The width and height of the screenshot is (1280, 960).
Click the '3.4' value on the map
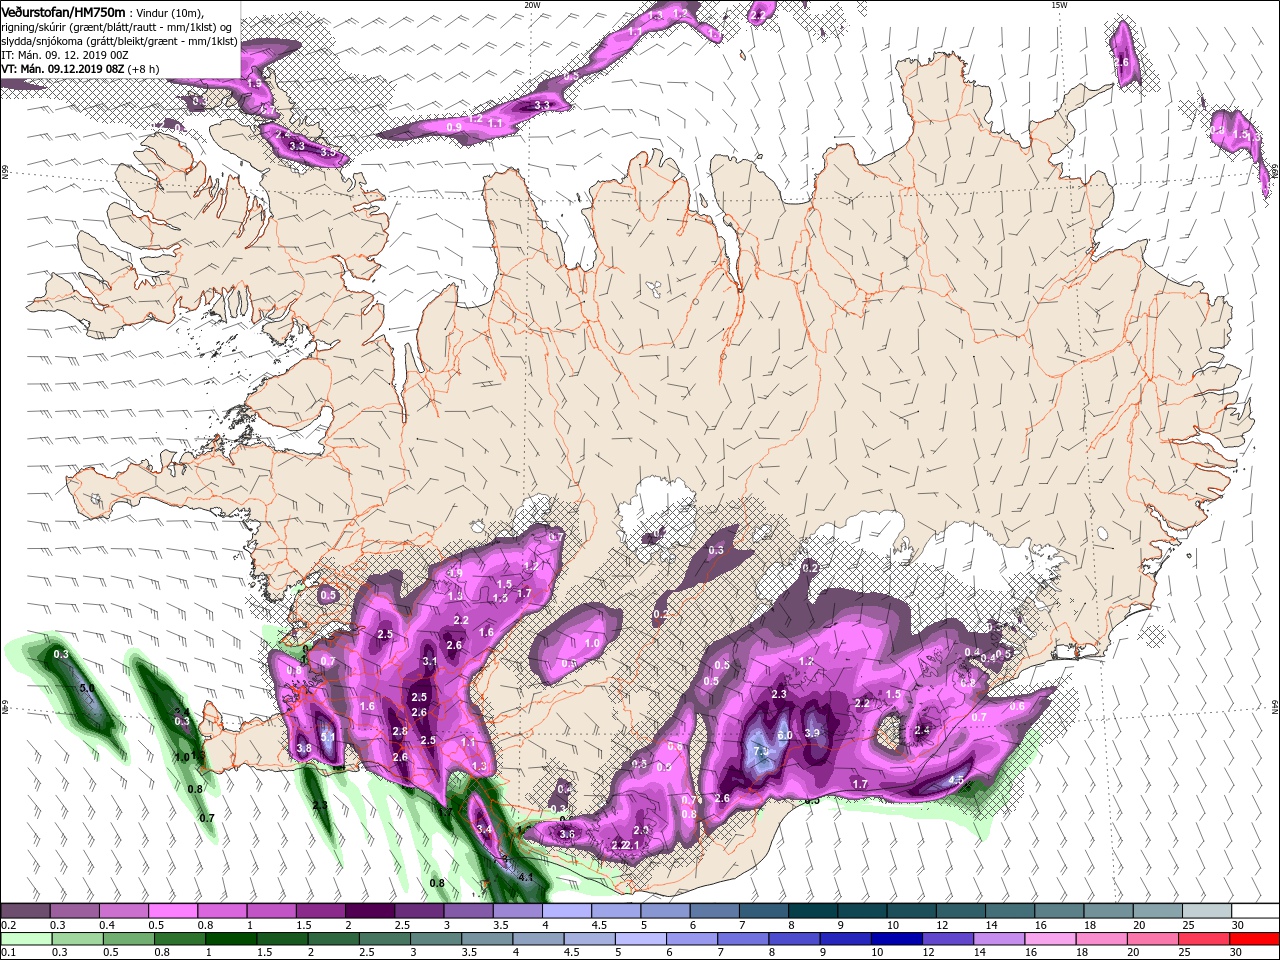(485, 830)
